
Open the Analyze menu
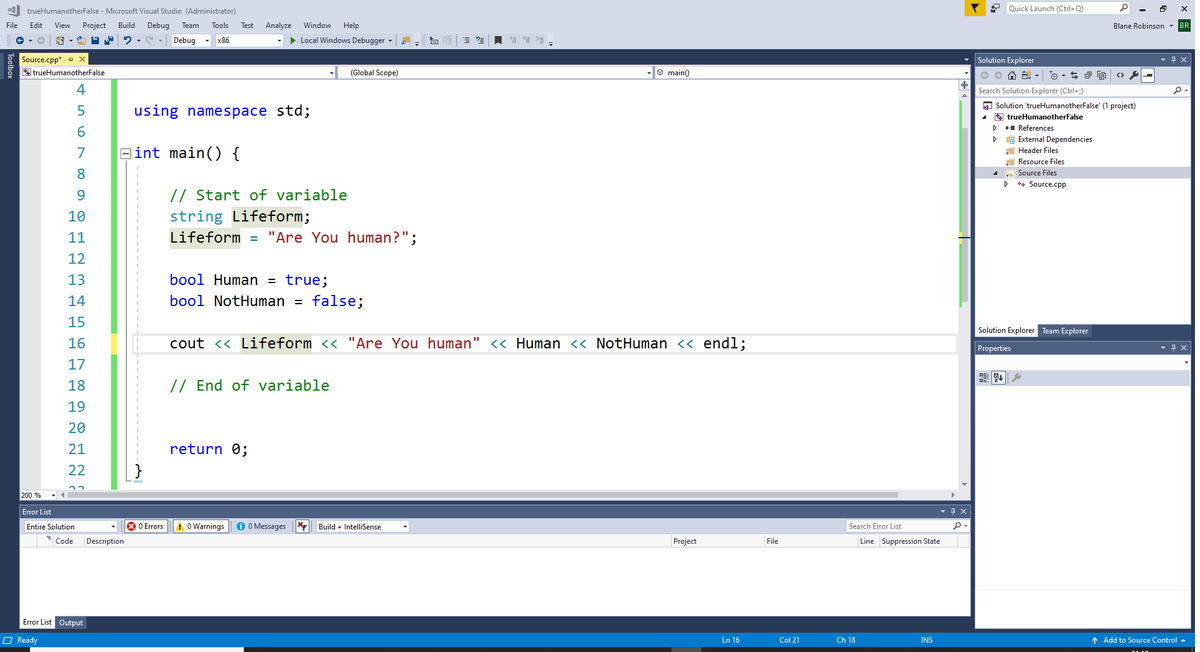tap(278, 25)
